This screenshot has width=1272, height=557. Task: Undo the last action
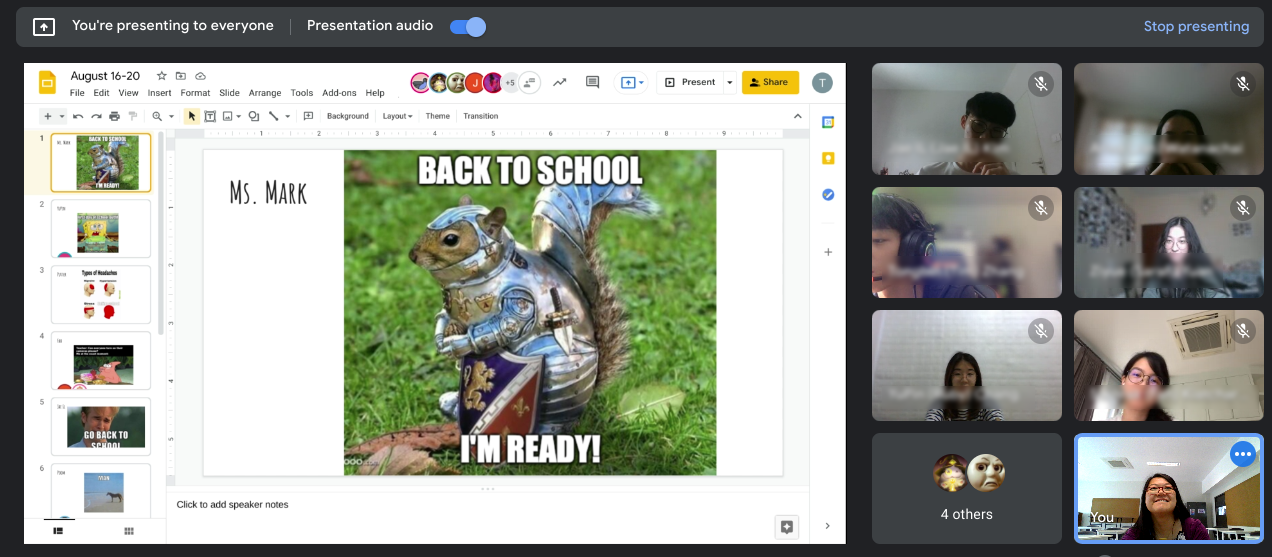[x=78, y=116]
